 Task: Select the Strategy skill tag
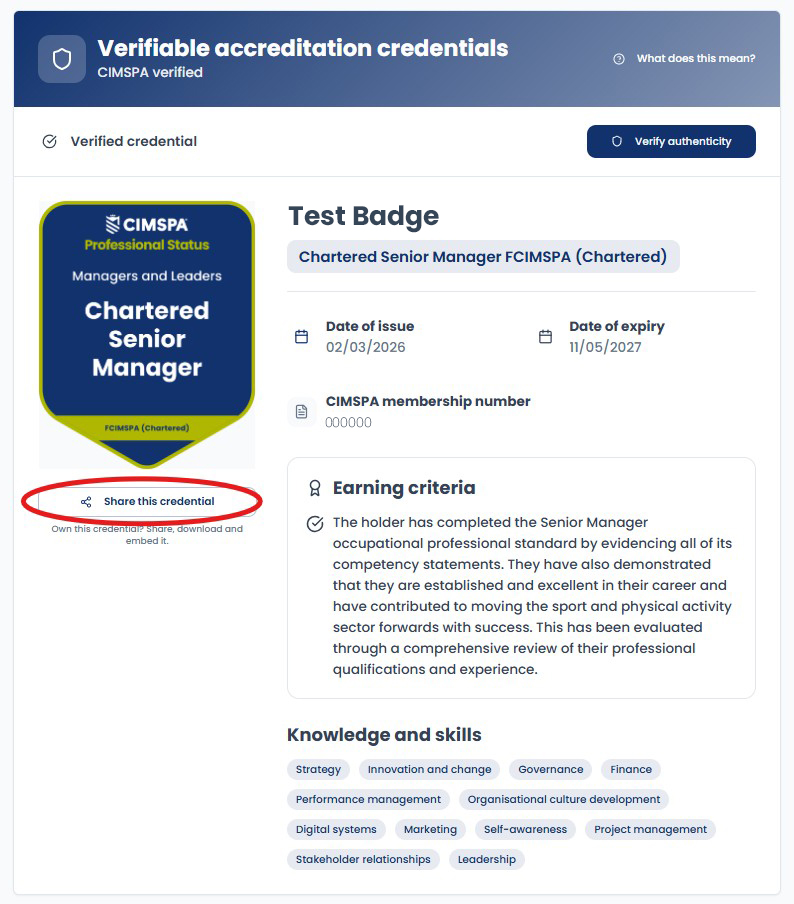pyautogui.click(x=318, y=769)
